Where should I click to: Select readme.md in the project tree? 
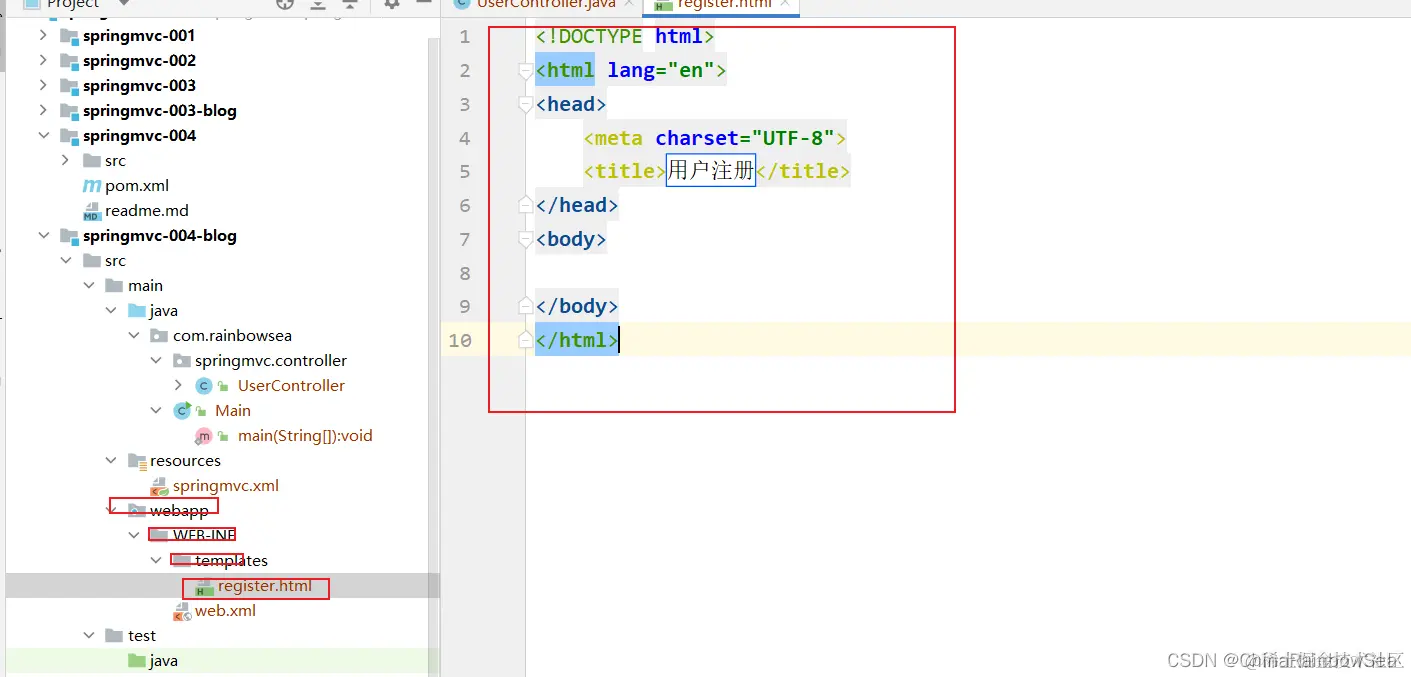(147, 210)
